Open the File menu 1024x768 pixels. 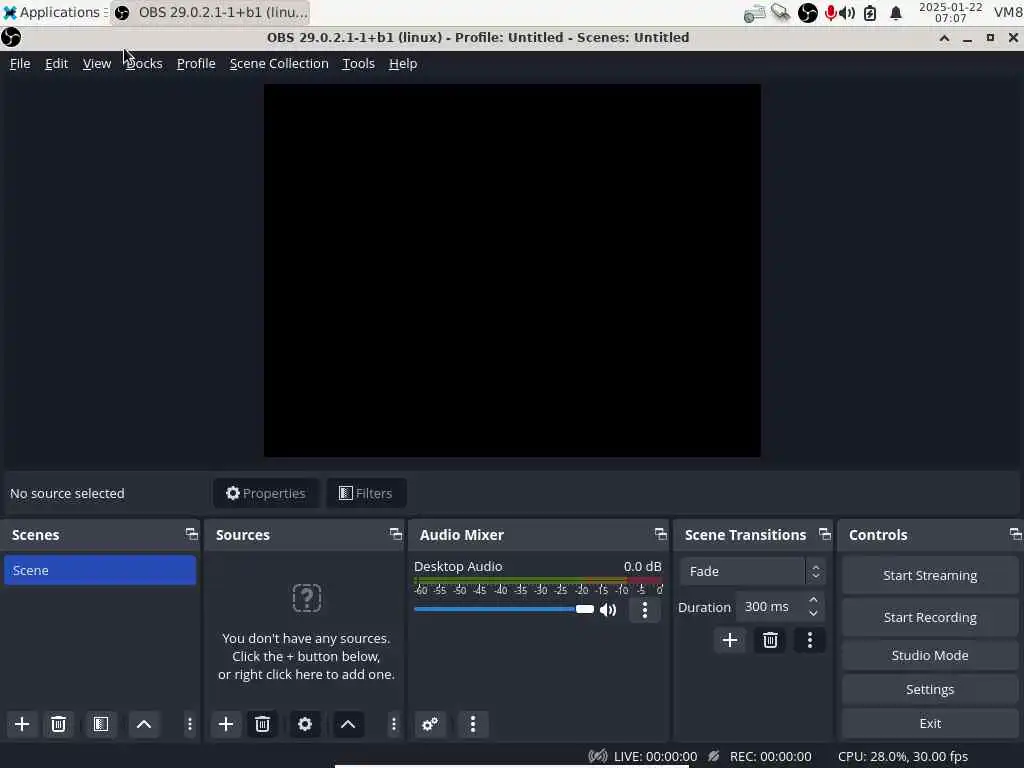20,63
